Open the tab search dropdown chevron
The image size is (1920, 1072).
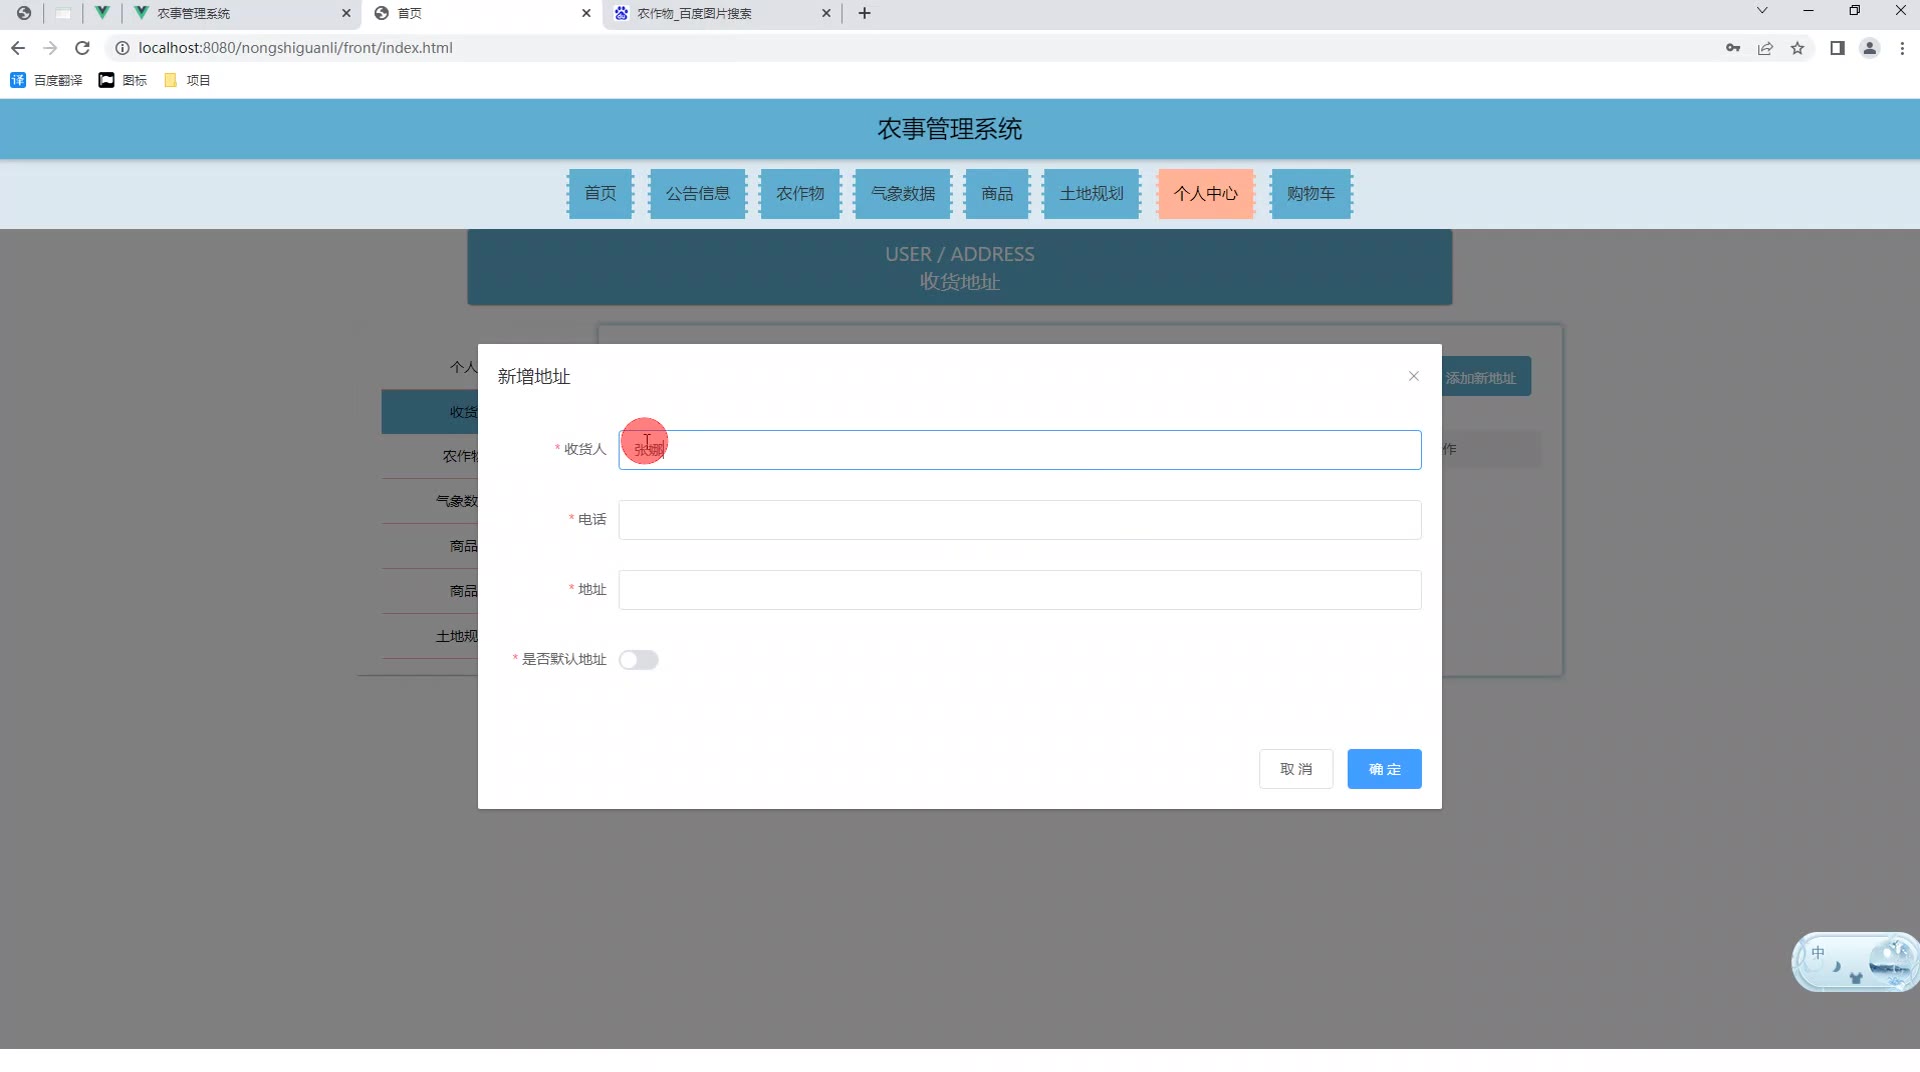(x=1762, y=11)
